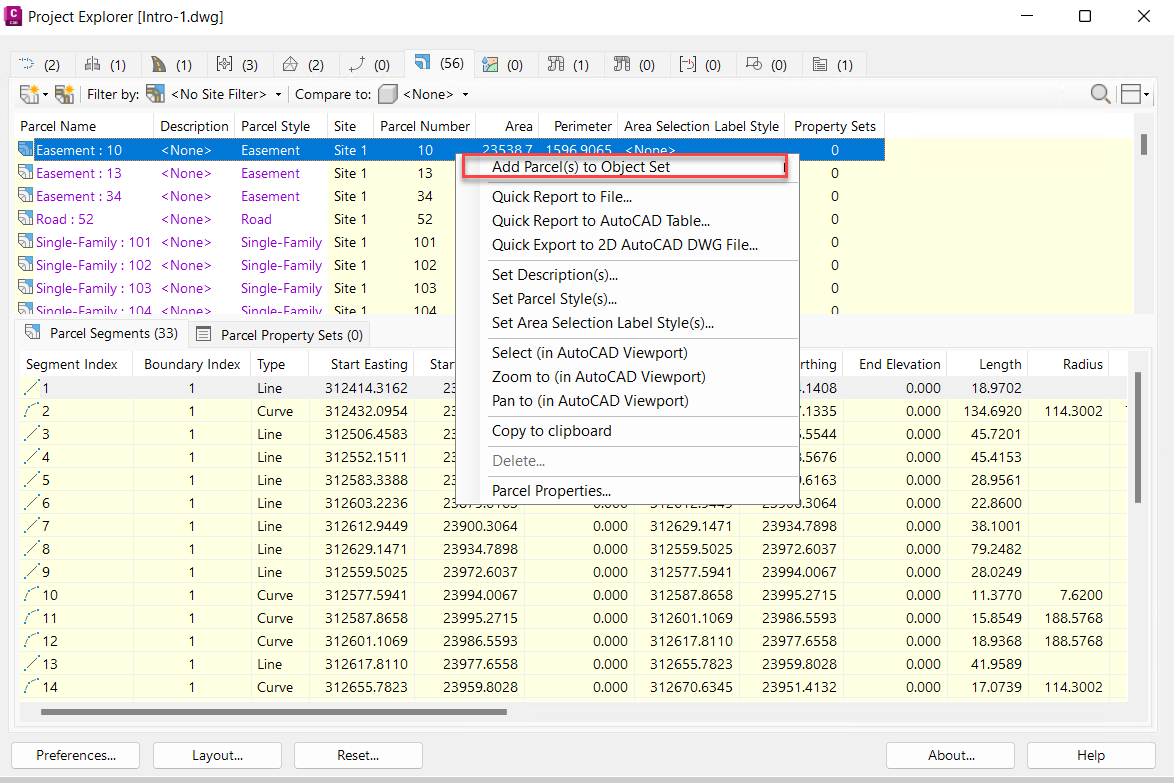Viewport: 1174px width, 783px height.
Task: Choose Add Parcel(s) to Object Set
Action: [x=581, y=167]
